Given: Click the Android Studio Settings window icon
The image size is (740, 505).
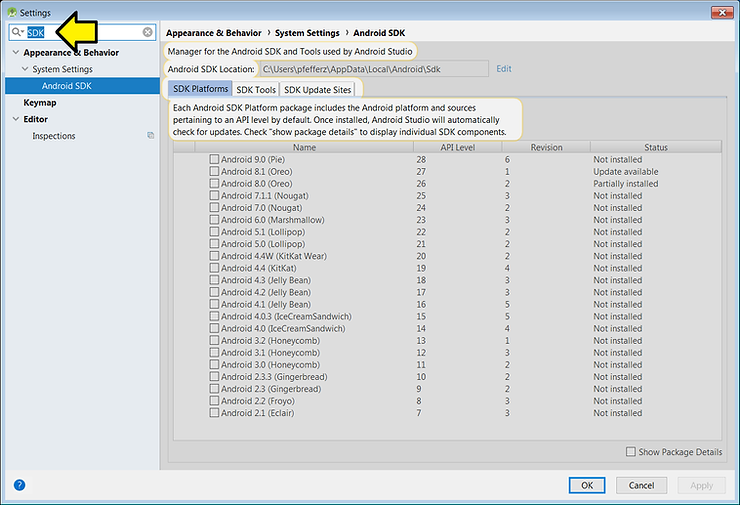Looking at the screenshot, I should click(x=12, y=11).
